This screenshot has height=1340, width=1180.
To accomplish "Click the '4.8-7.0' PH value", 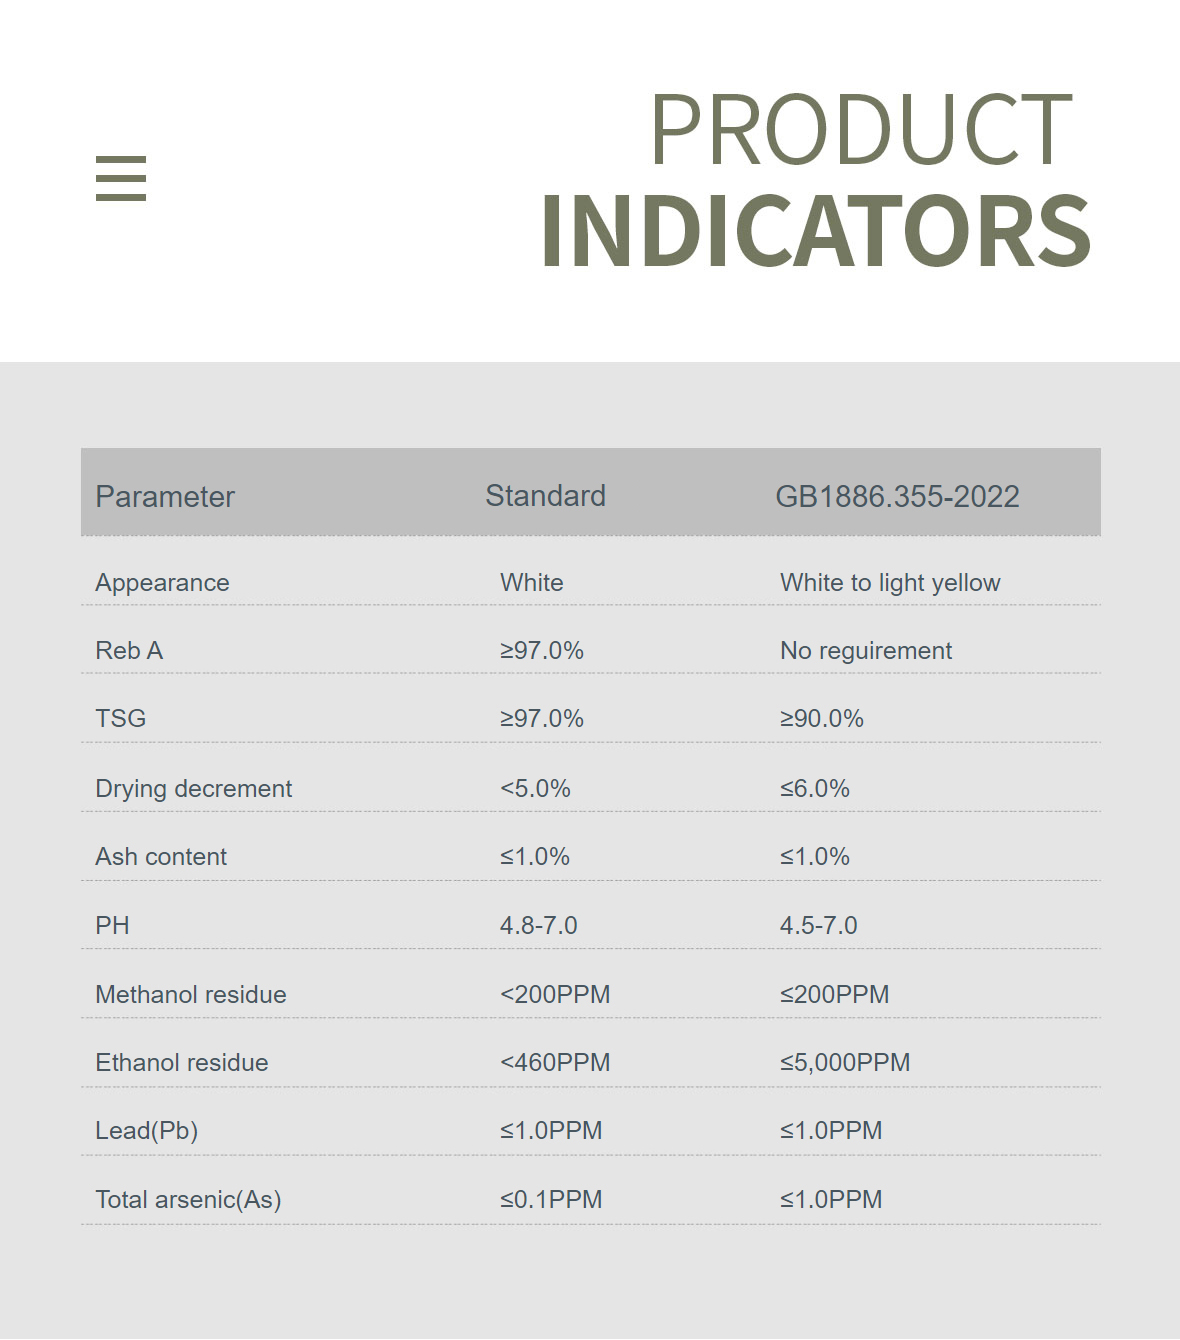I will [x=539, y=926].
